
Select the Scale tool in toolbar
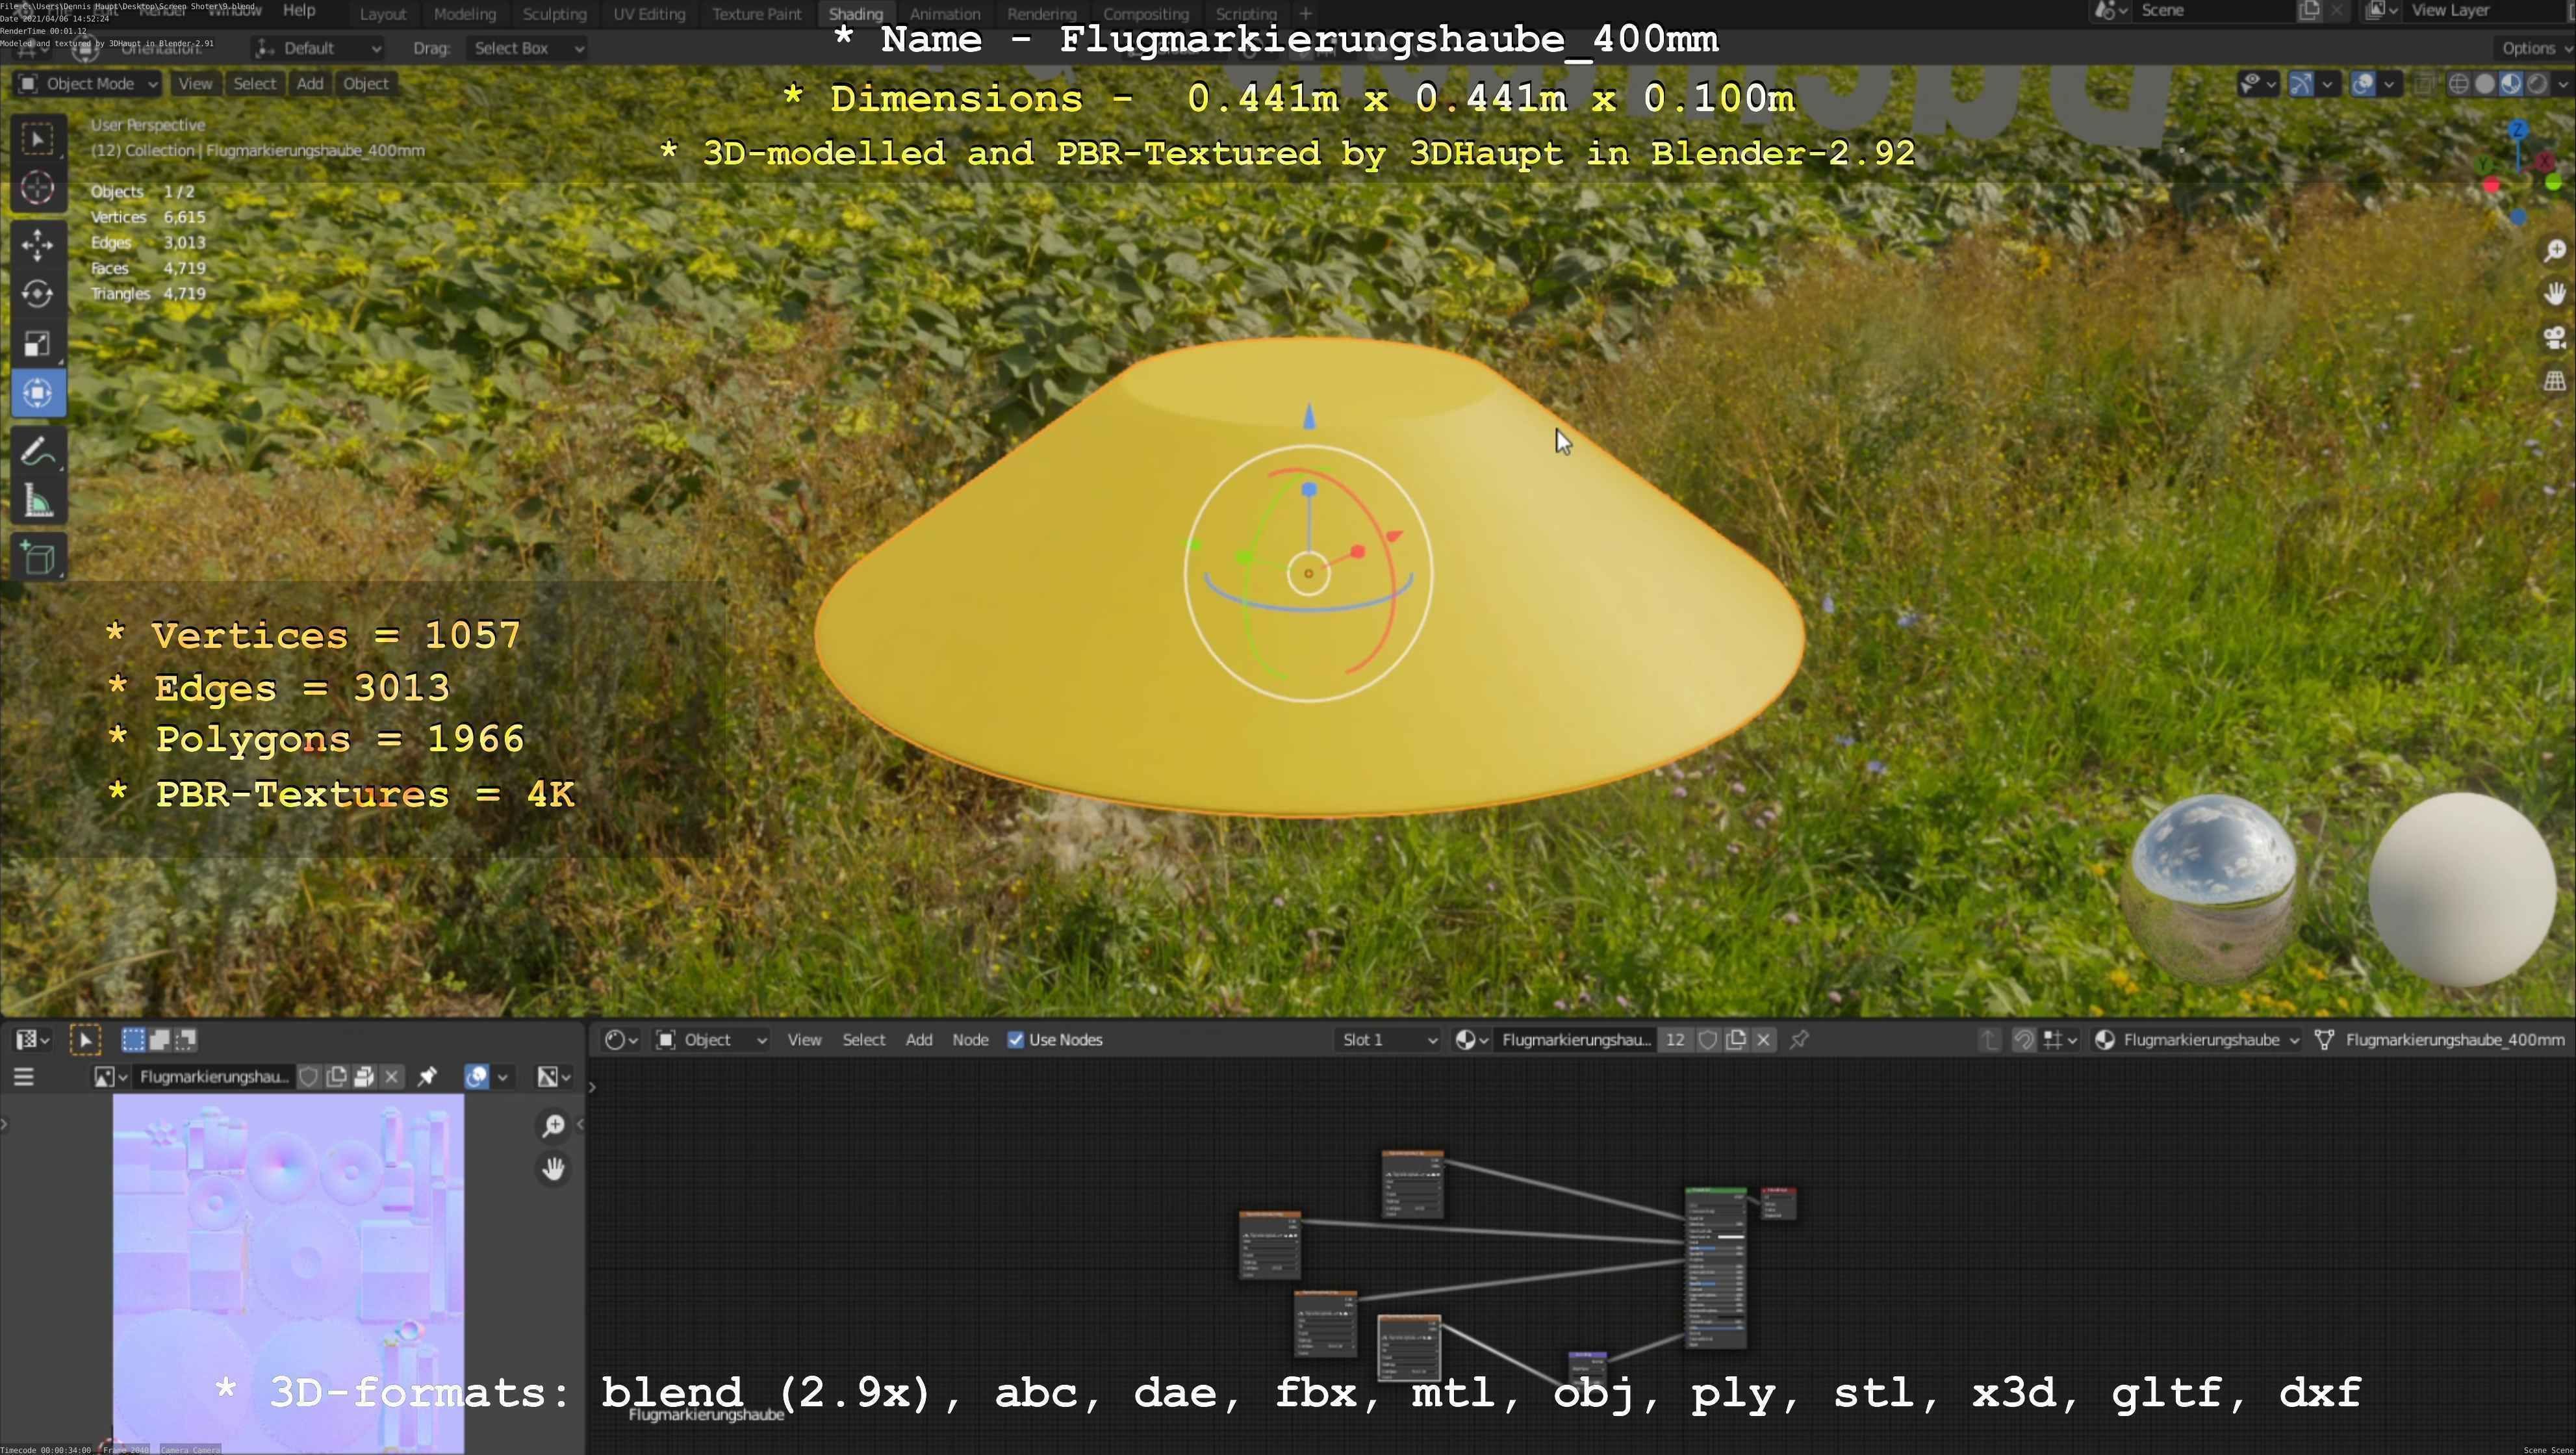point(37,344)
